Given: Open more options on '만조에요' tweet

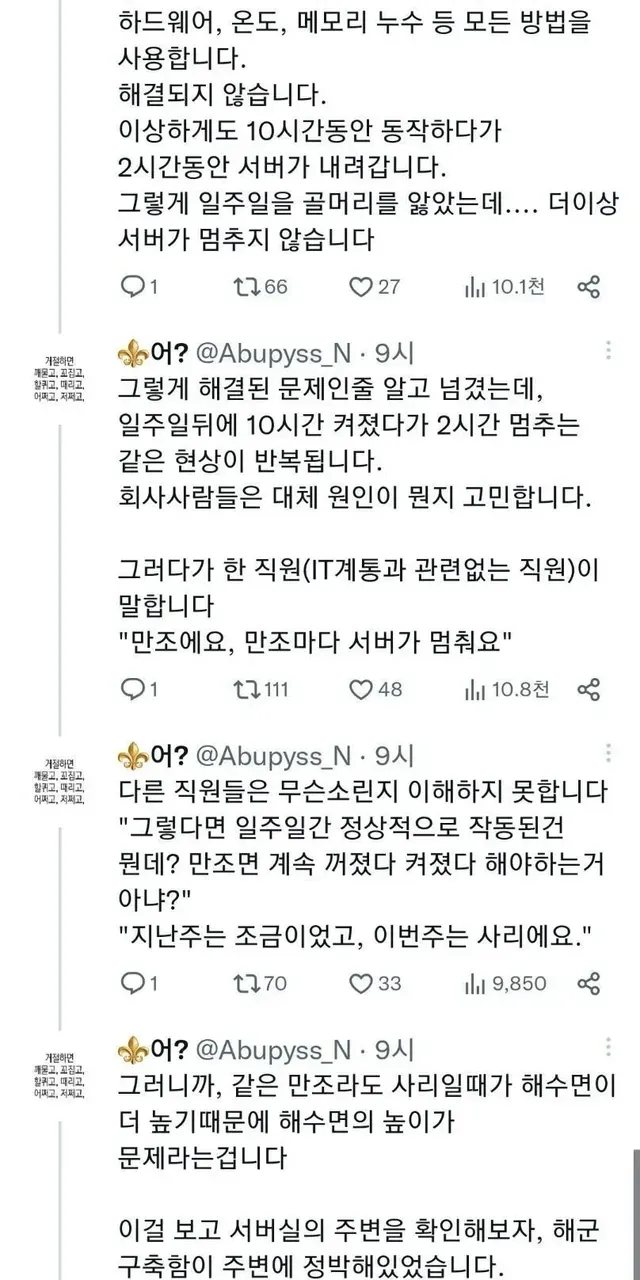Looking at the screenshot, I should [x=609, y=351].
